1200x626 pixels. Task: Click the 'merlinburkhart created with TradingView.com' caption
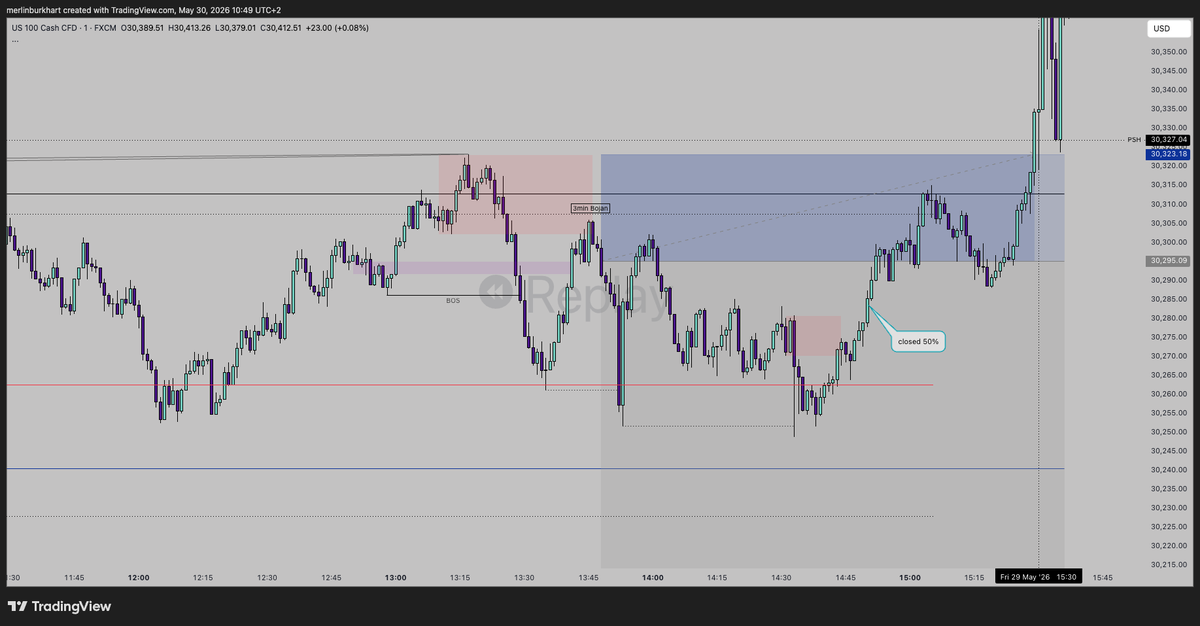[91, 9]
